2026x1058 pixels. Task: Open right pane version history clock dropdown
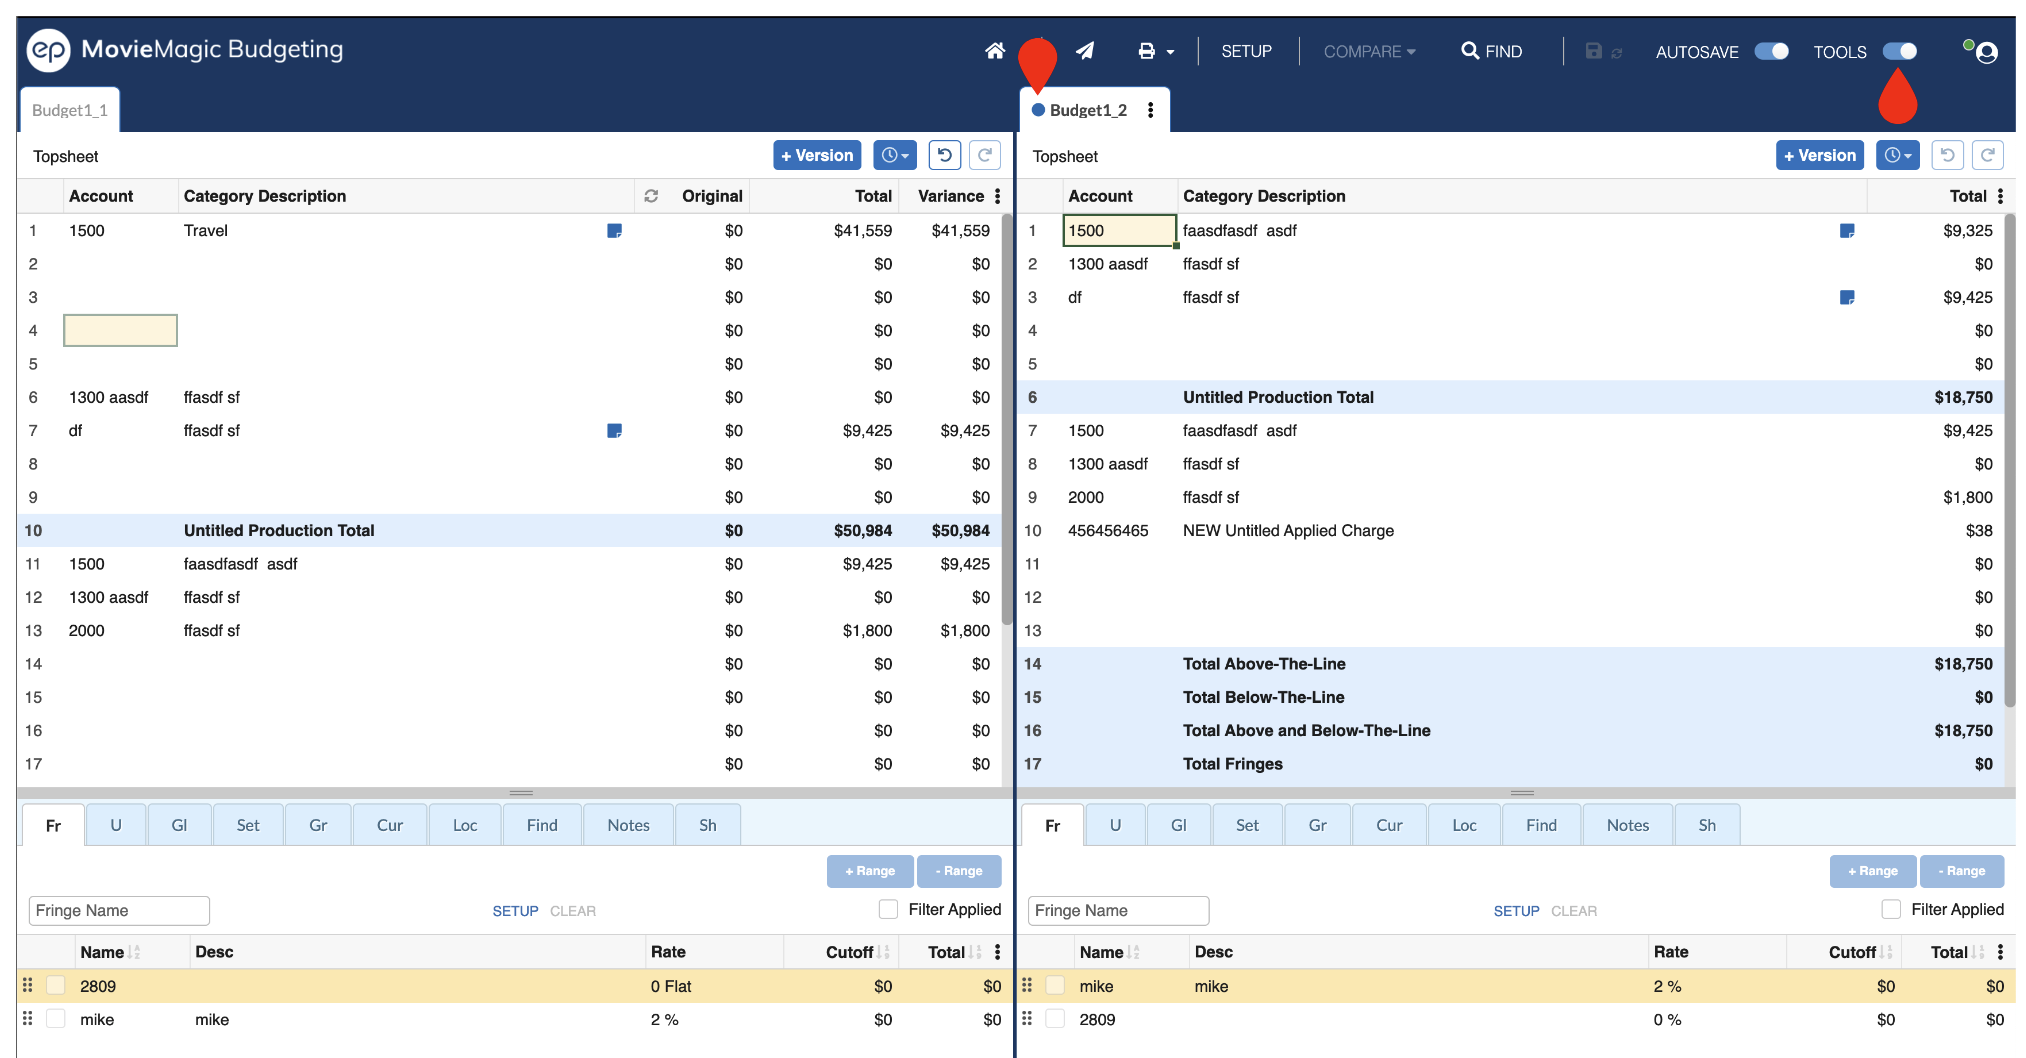point(1898,155)
